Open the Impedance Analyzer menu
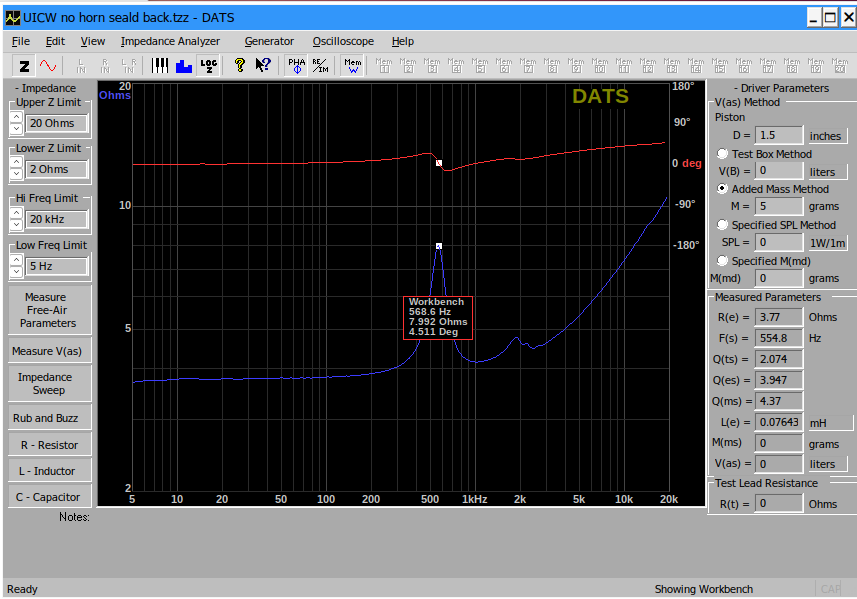The image size is (857, 599). (170, 42)
